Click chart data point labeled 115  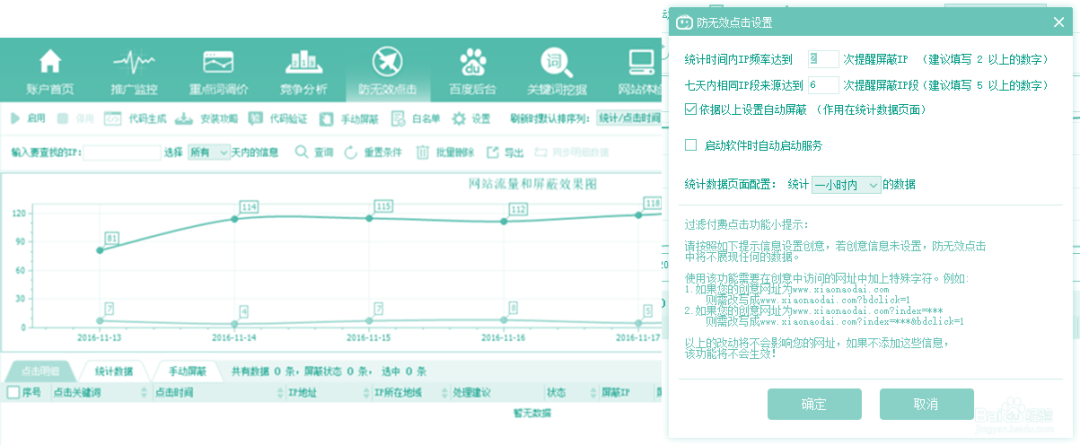tap(368, 218)
